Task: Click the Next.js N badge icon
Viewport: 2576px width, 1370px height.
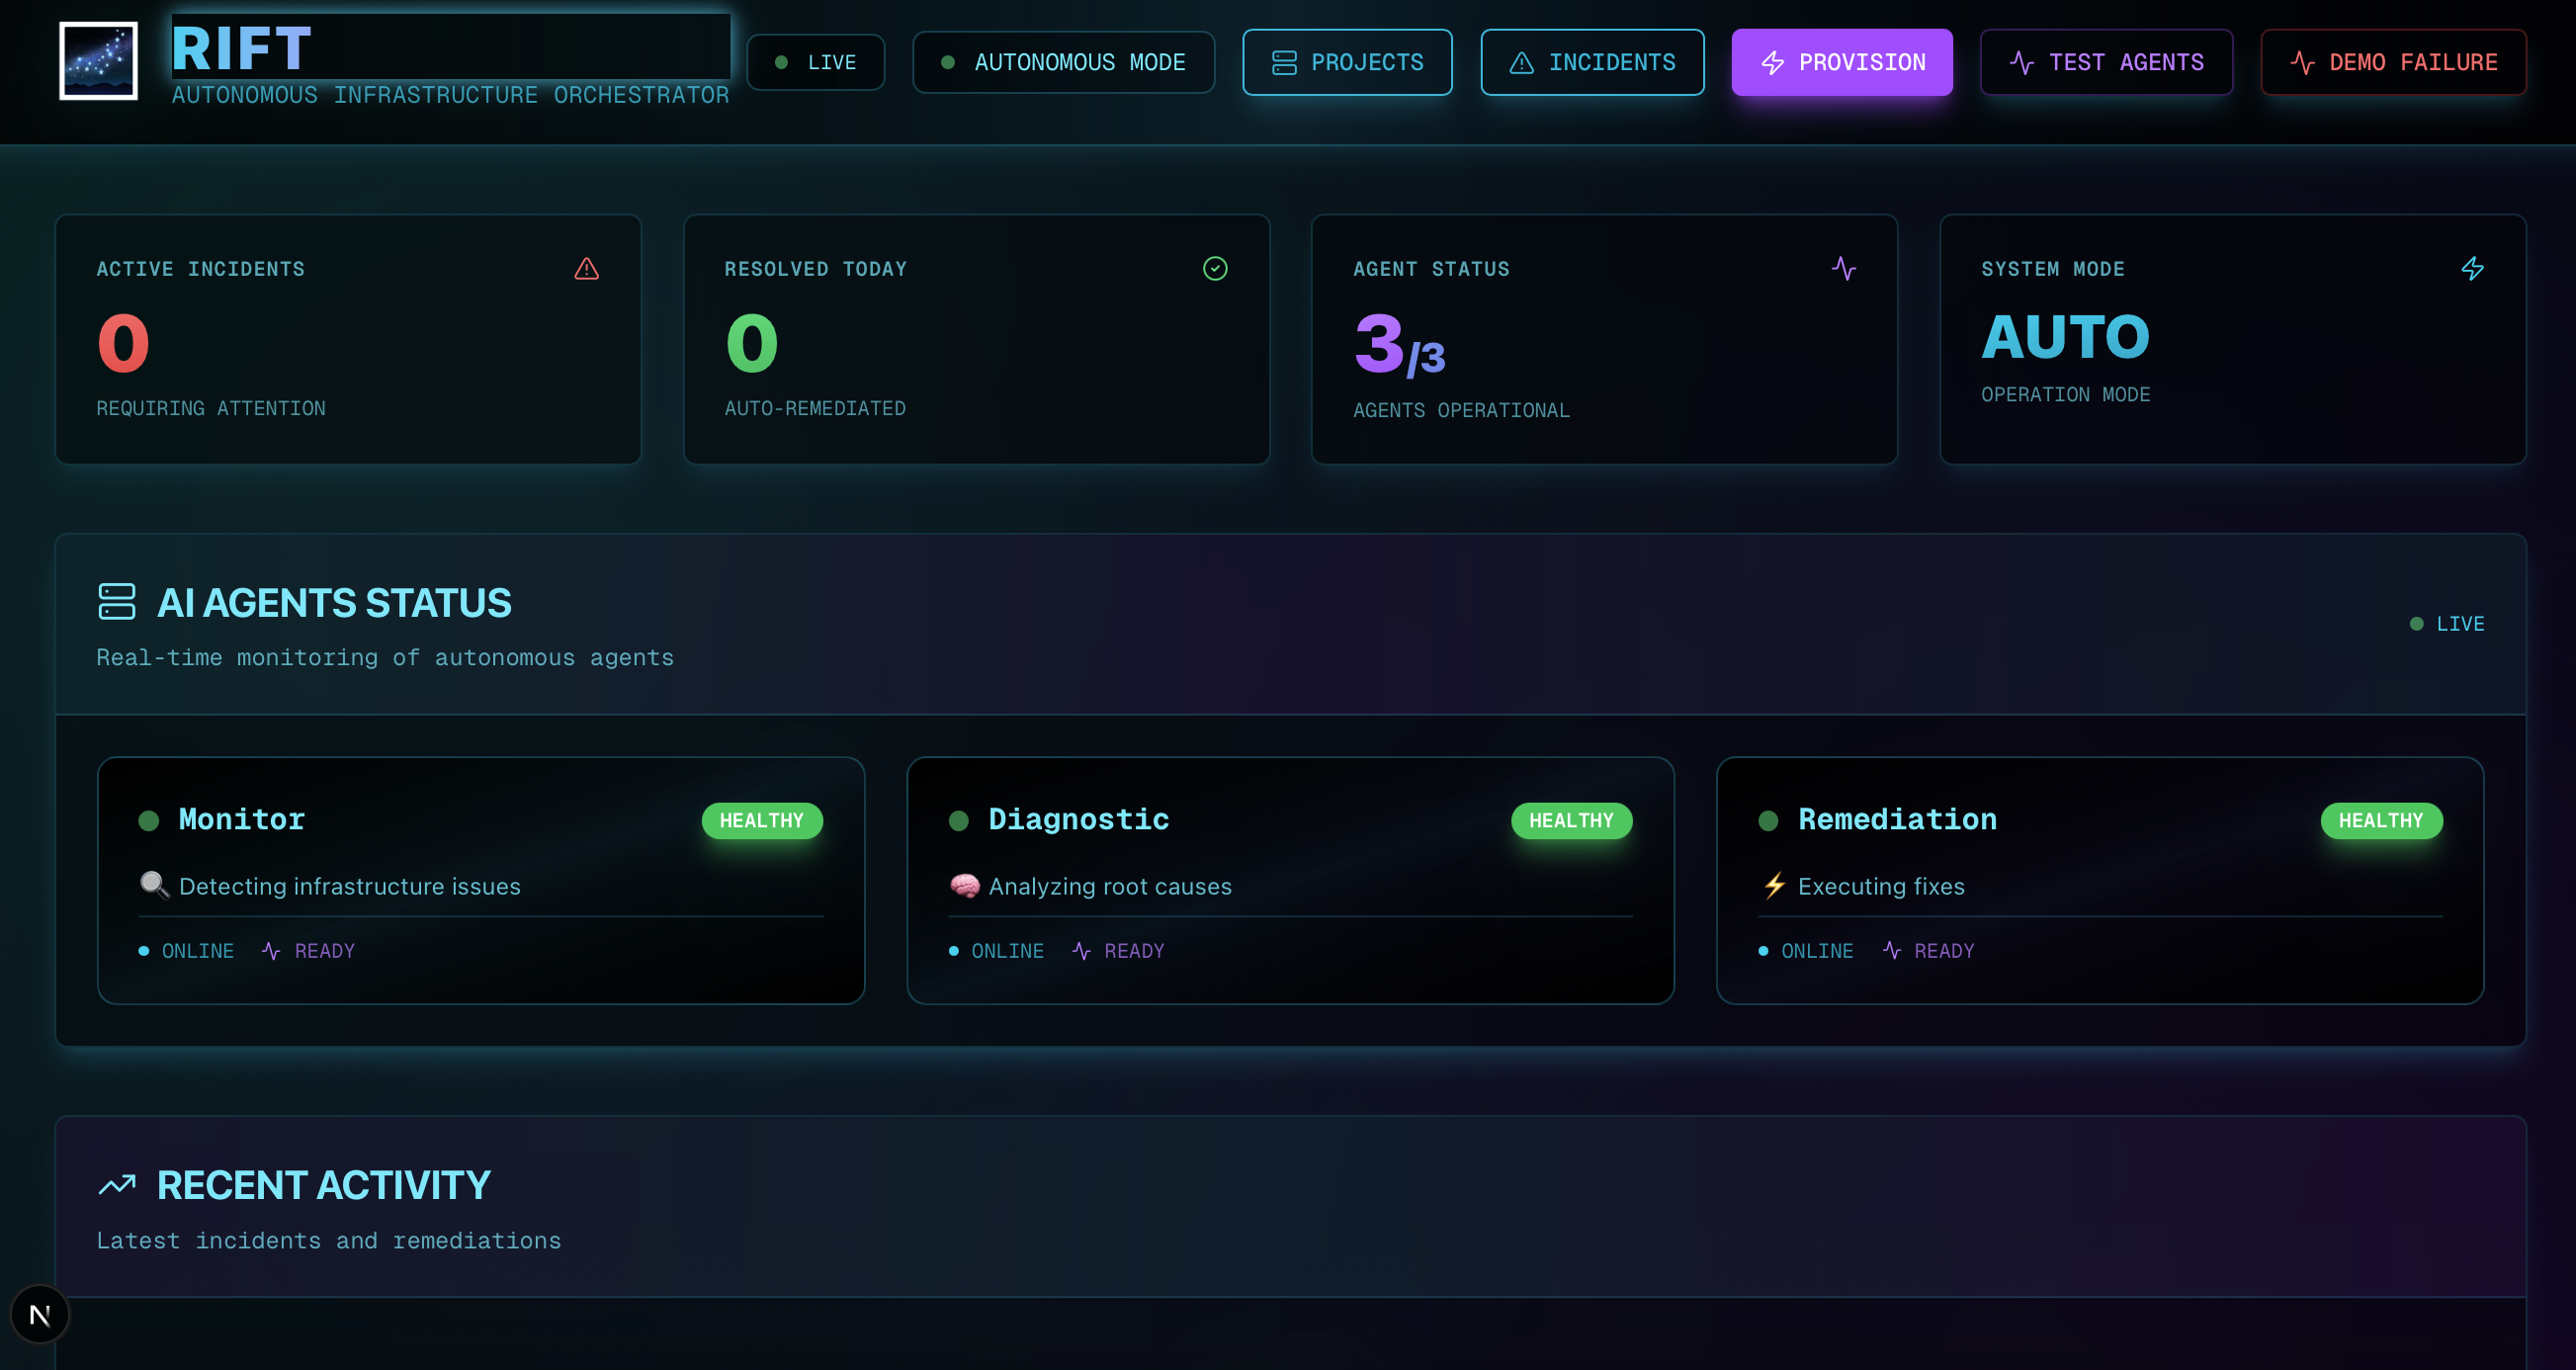Action: click(x=40, y=1315)
